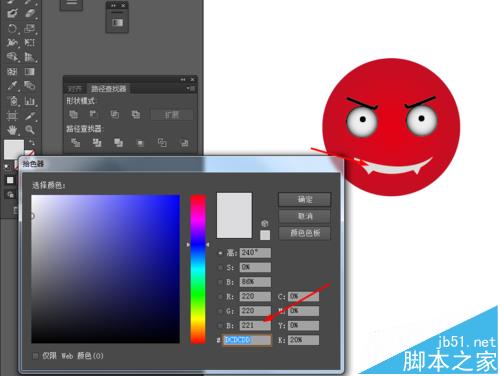The width and height of the screenshot is (500, 376).
Task: Click the large new color preview swatch
Action: coord(234,215)
